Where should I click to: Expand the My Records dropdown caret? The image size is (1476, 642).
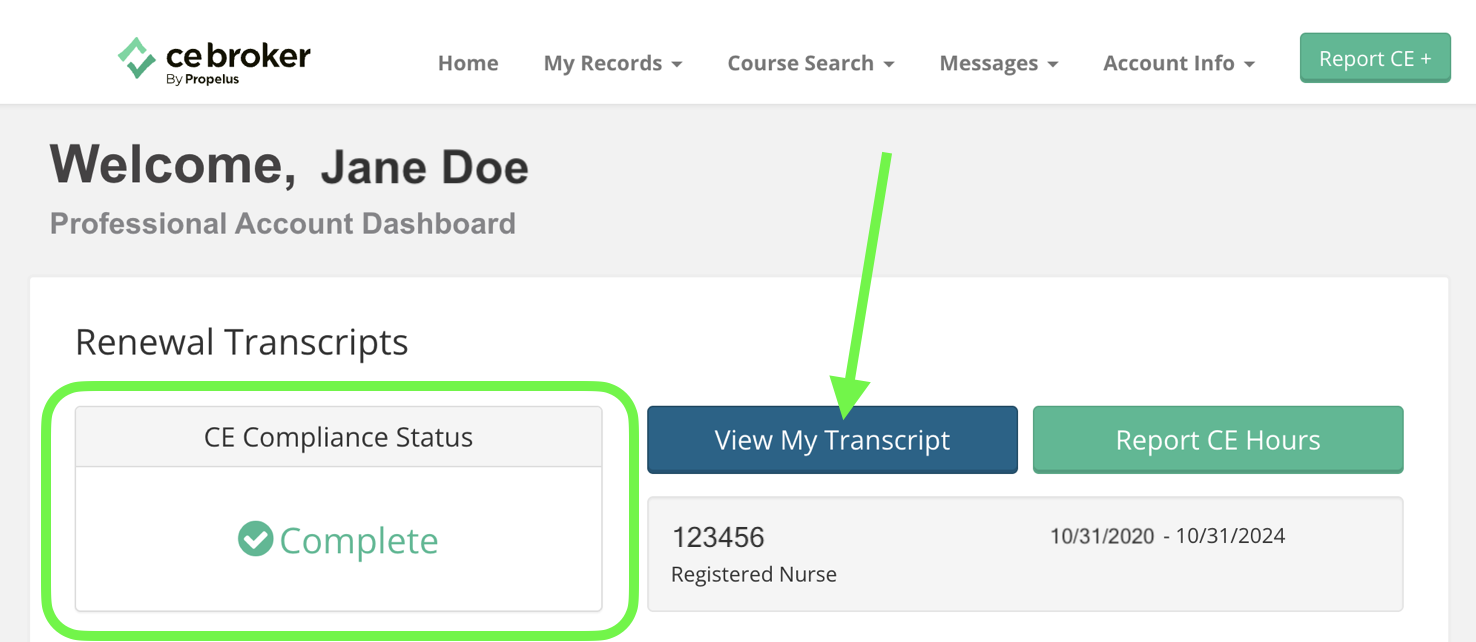677,64
